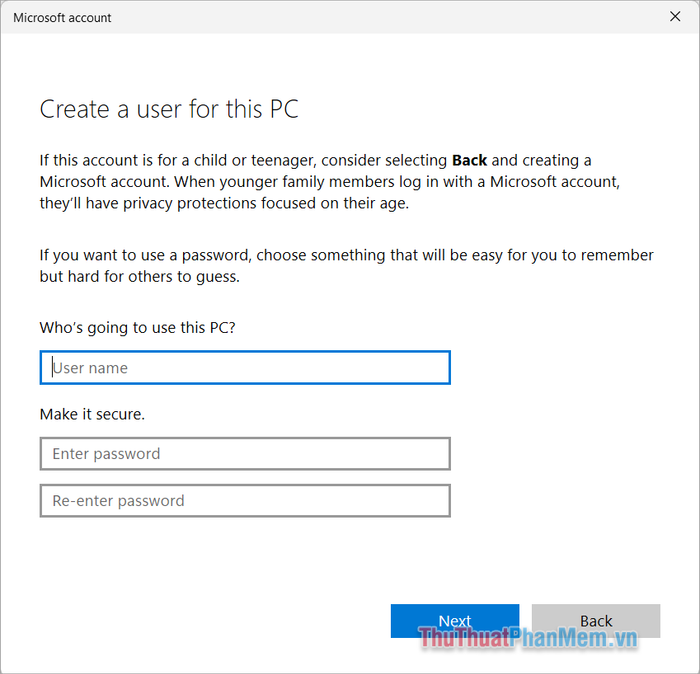
Task: Click the 'Who's going to use this PC?' label
Action: 138,328
